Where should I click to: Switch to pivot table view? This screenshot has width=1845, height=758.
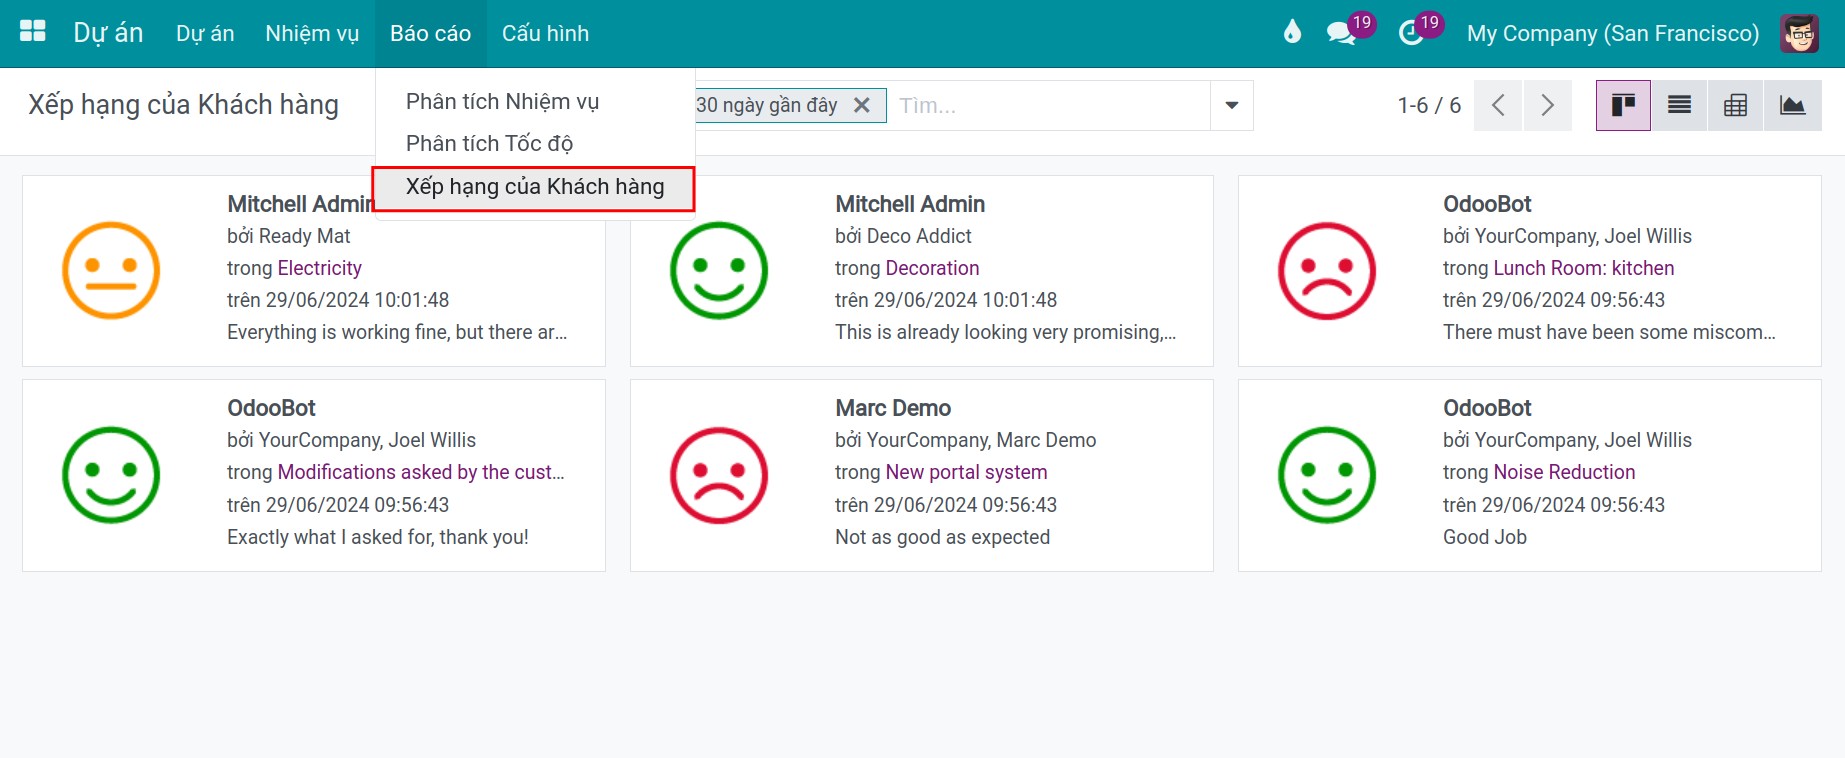1736,105
